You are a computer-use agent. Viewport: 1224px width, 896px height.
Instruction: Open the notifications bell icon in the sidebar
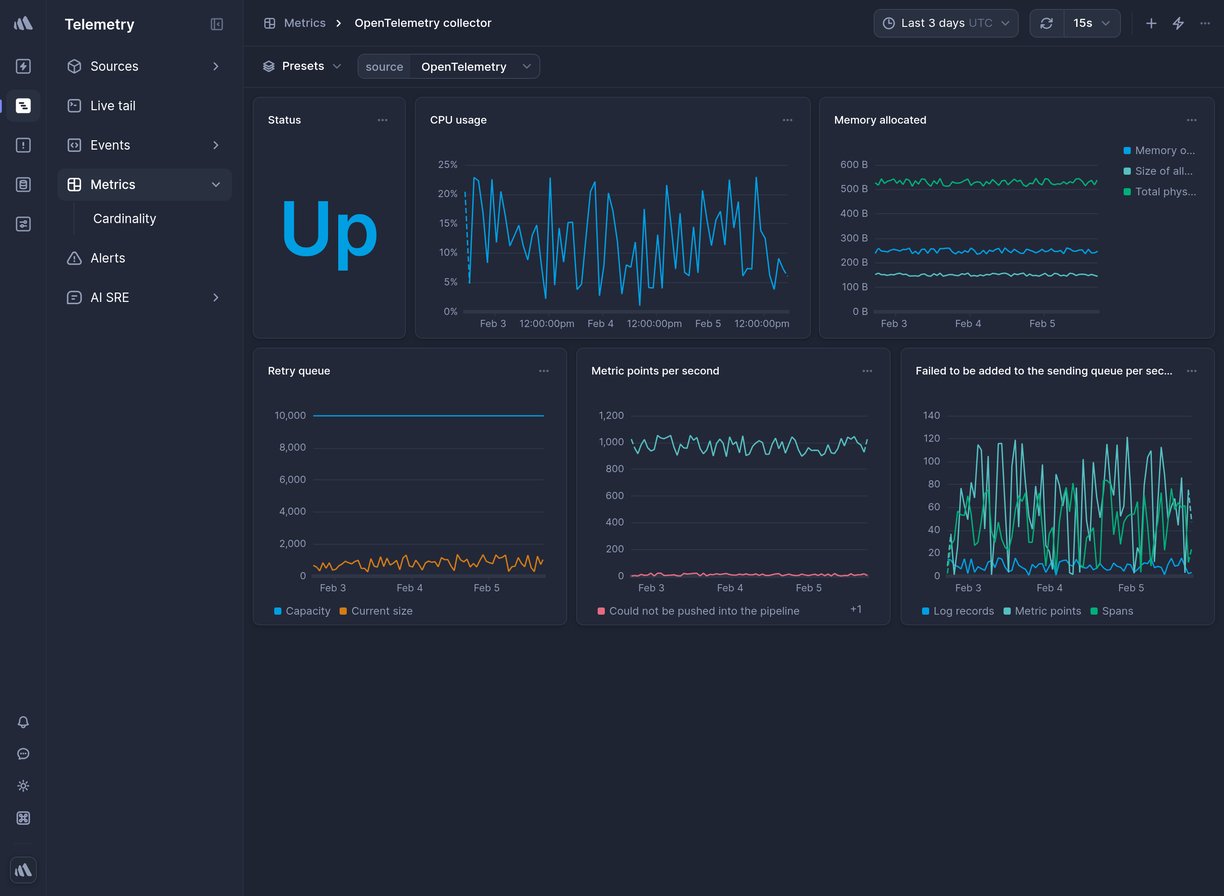[x=23, y=722]
